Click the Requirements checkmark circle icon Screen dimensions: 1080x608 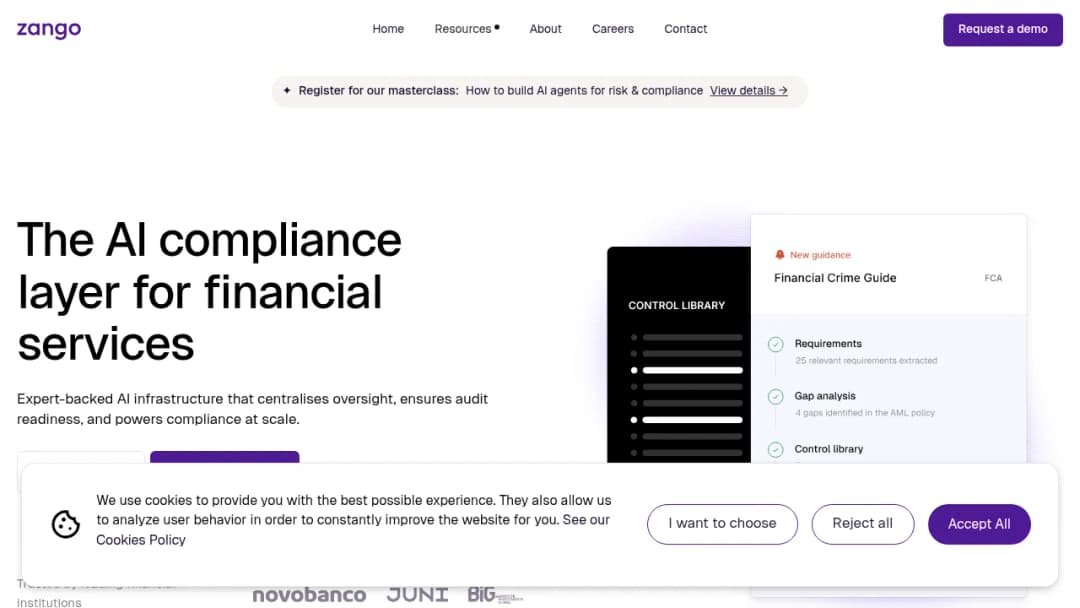coord(776,344)
